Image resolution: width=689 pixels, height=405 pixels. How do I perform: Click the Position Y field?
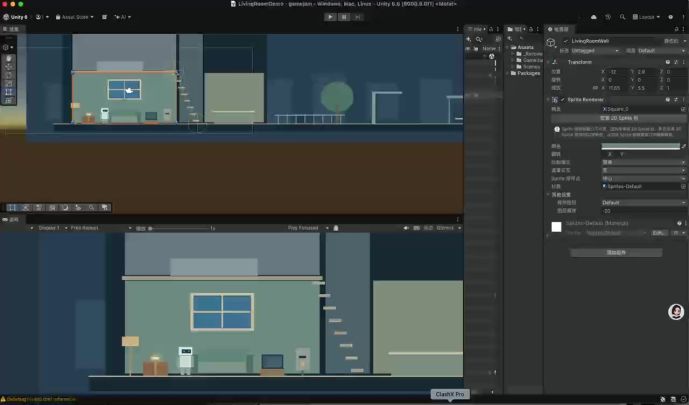647,71
